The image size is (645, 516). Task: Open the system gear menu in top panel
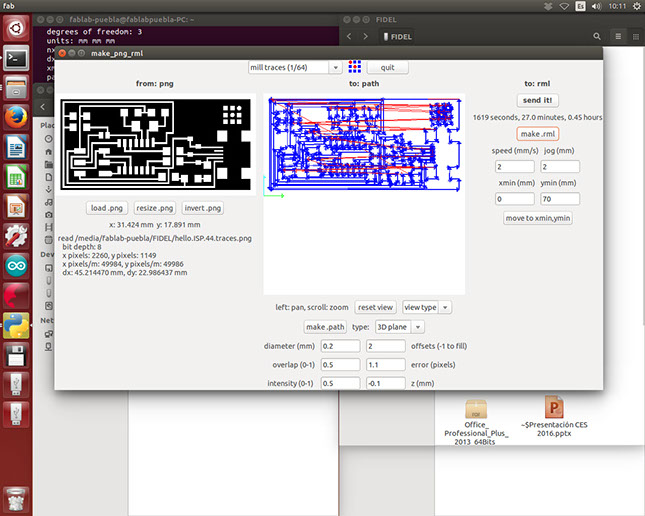(636, 6)
